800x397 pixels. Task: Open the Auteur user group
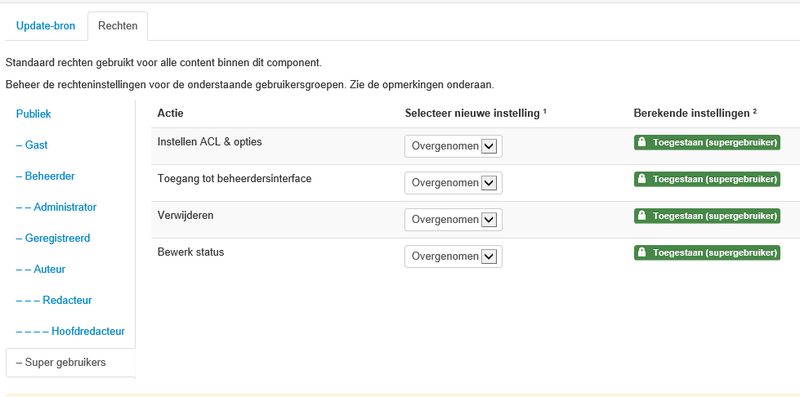pyautogui.click(x=41, y=269)
